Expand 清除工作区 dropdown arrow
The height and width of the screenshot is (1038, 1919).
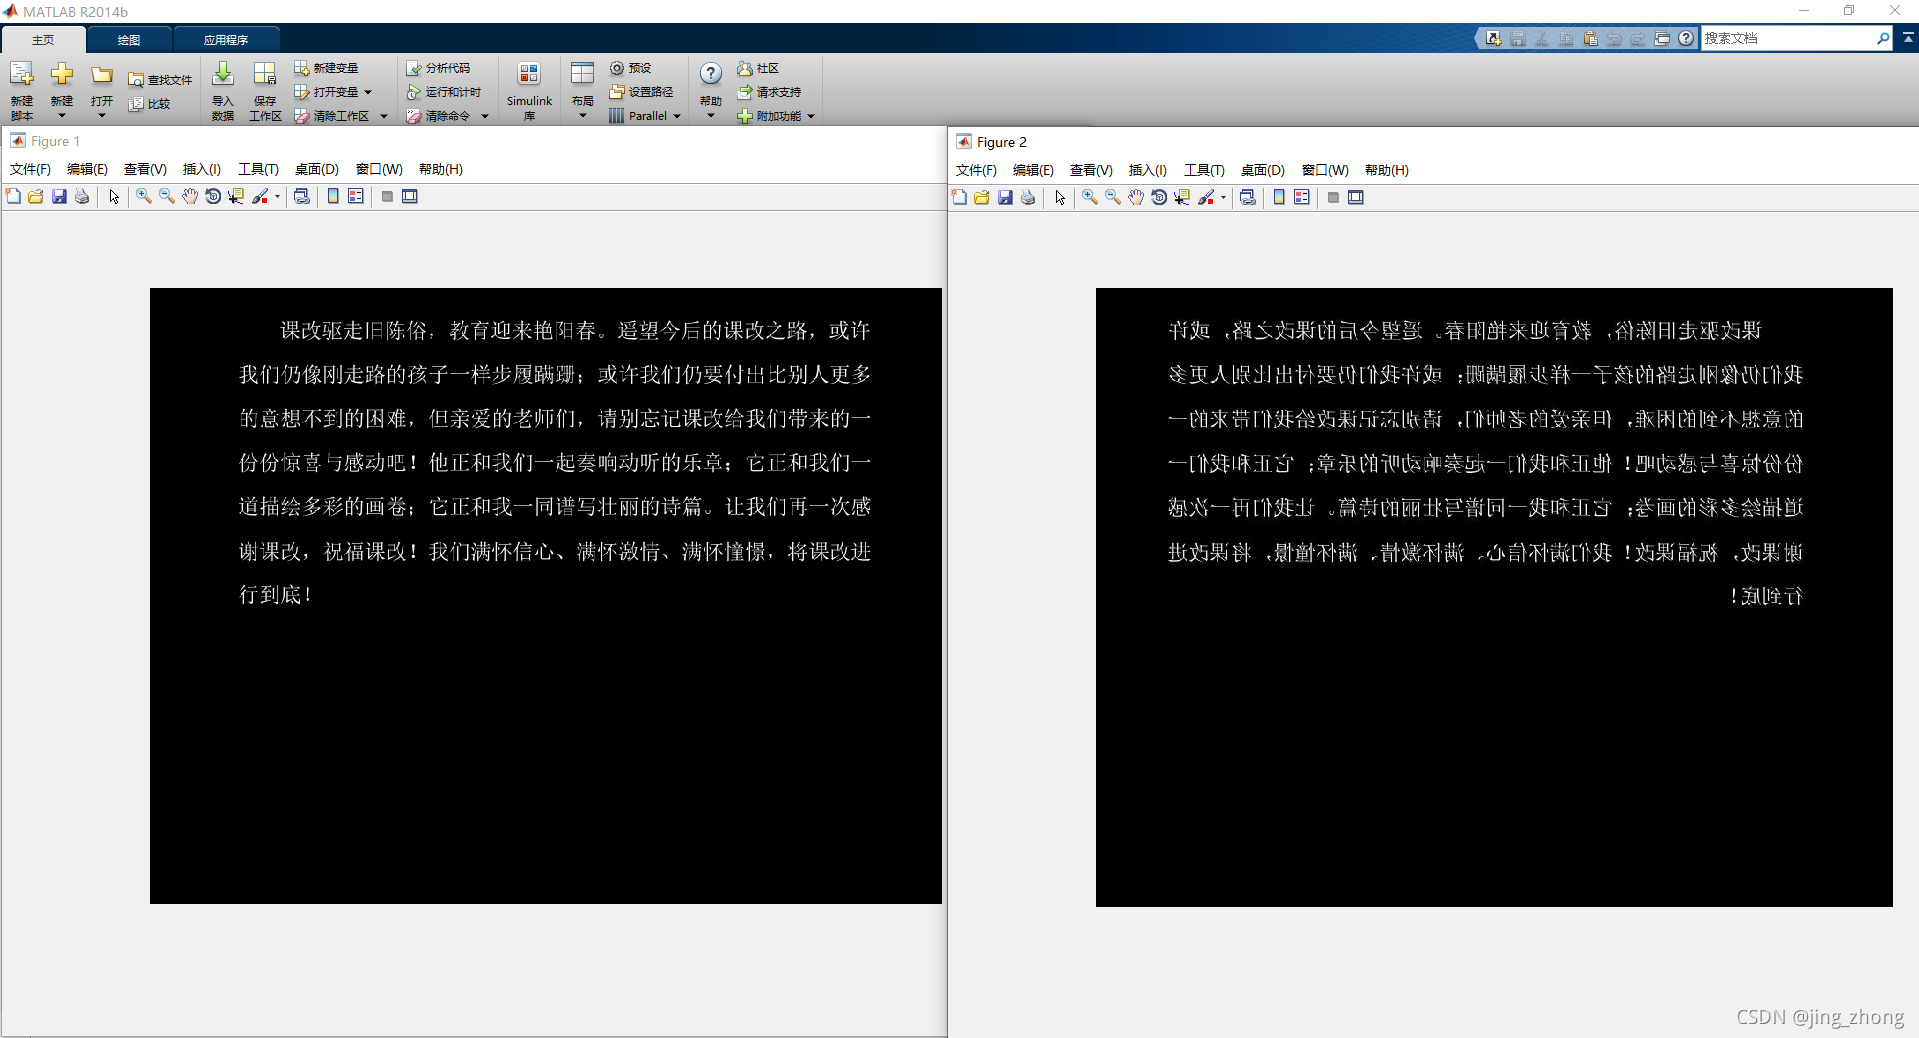pyautogui.click(x=383, y=116)
